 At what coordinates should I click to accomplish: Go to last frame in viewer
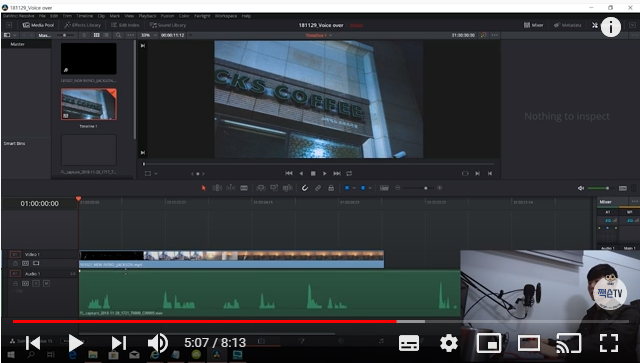tap(337, 174)
